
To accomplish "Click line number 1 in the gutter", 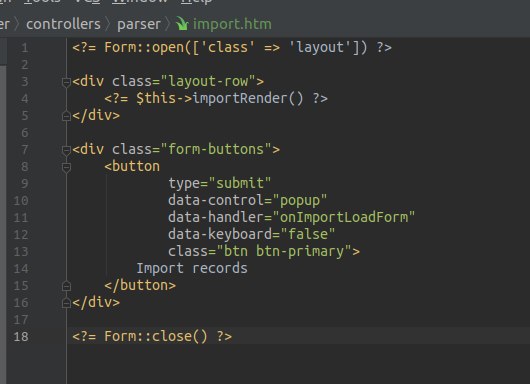I will (25, 48).
